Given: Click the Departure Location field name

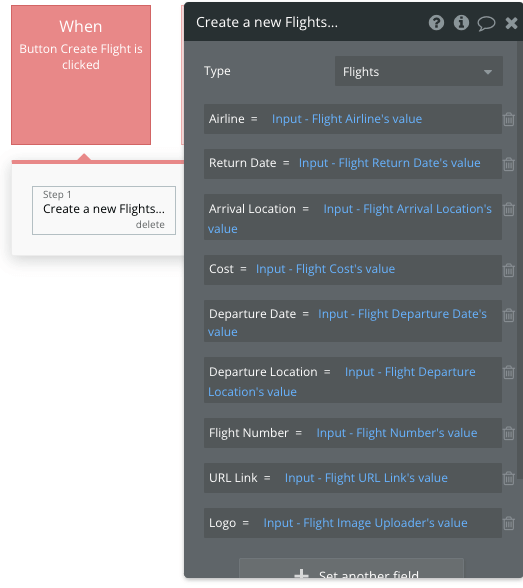Looking at the screenshot, I should tap(263, 372).
